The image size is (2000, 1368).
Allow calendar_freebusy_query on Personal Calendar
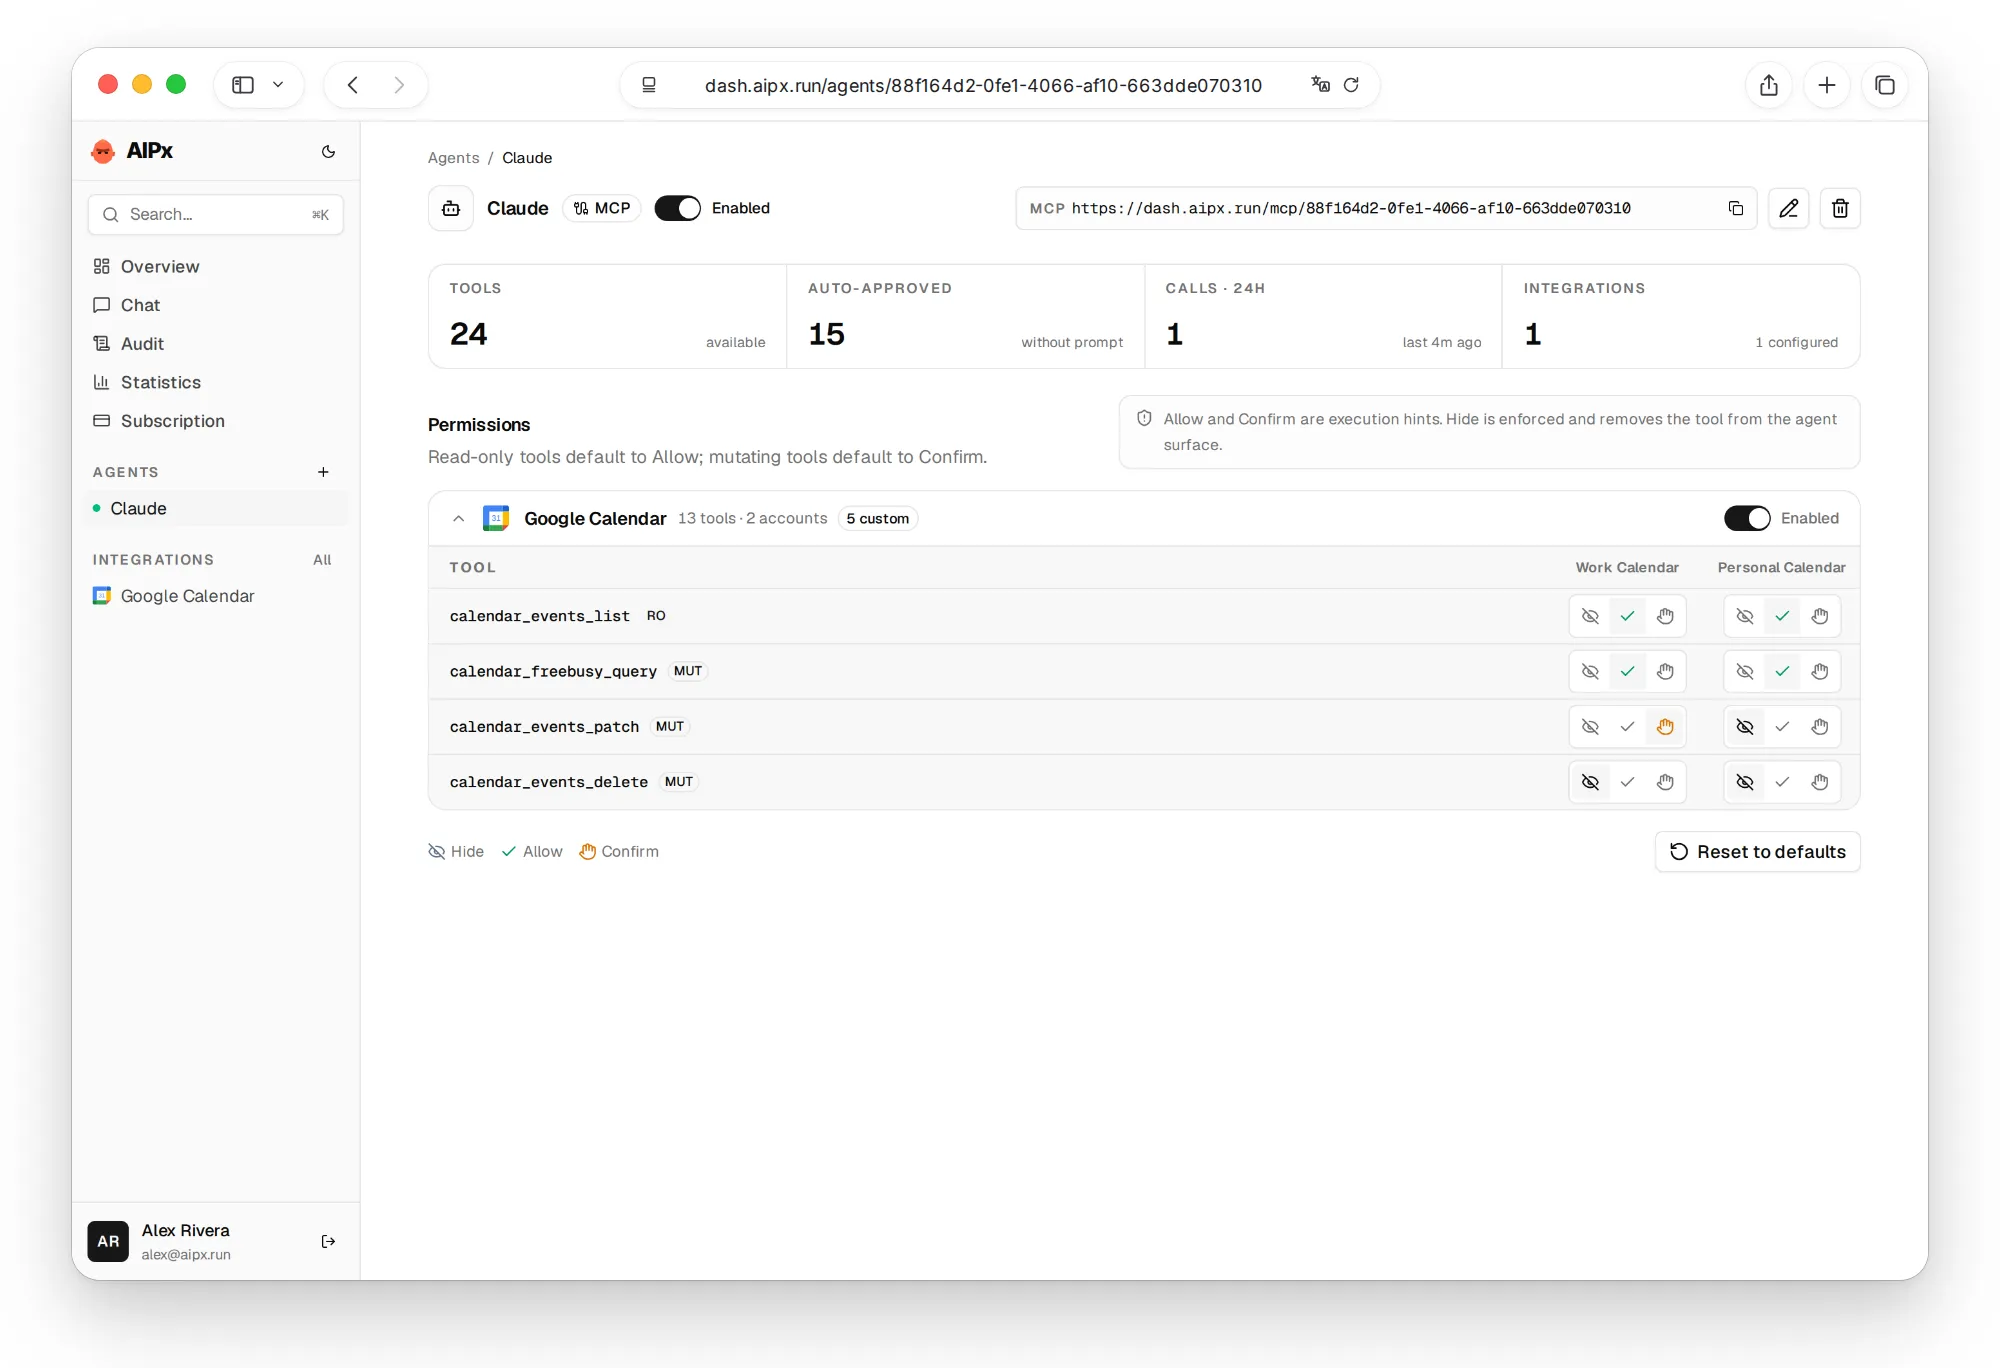[1782, 671]
